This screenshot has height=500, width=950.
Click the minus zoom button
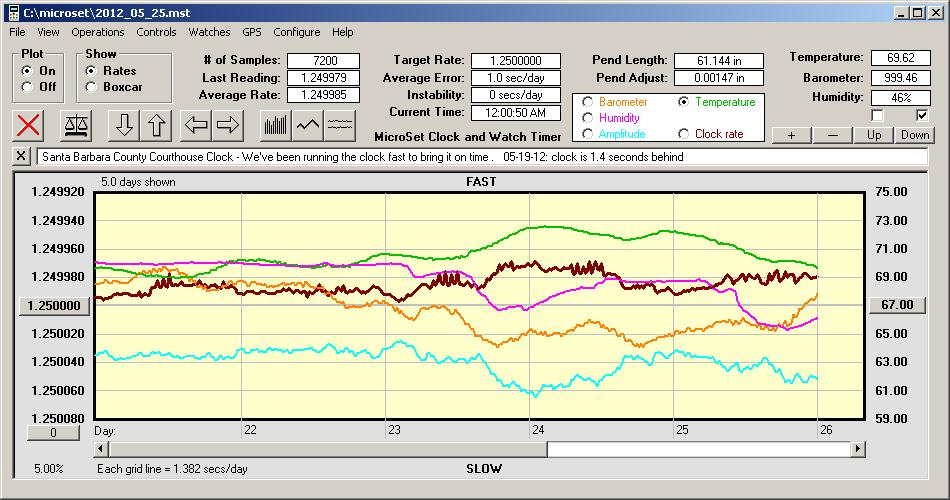[832, 135]
